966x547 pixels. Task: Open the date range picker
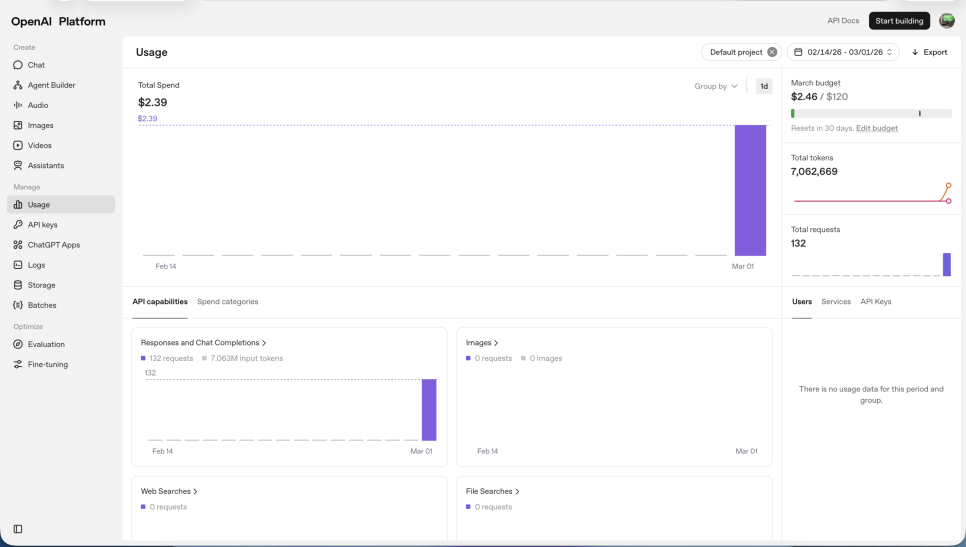pyautogui.click(x=843, y=52)
